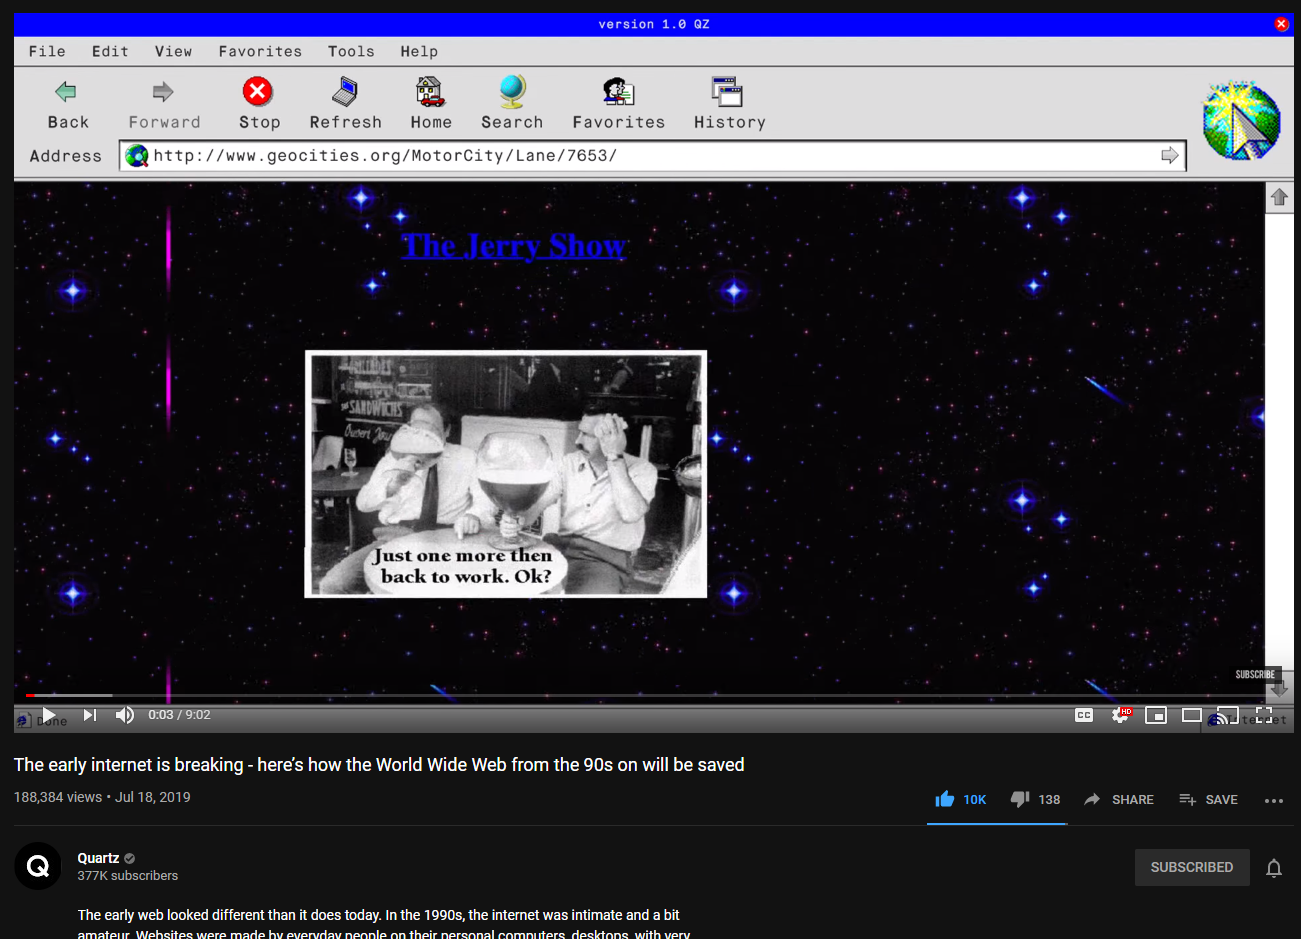Screen dimensions: 1301x939
Task: Click the video title text
Action: 379,765
